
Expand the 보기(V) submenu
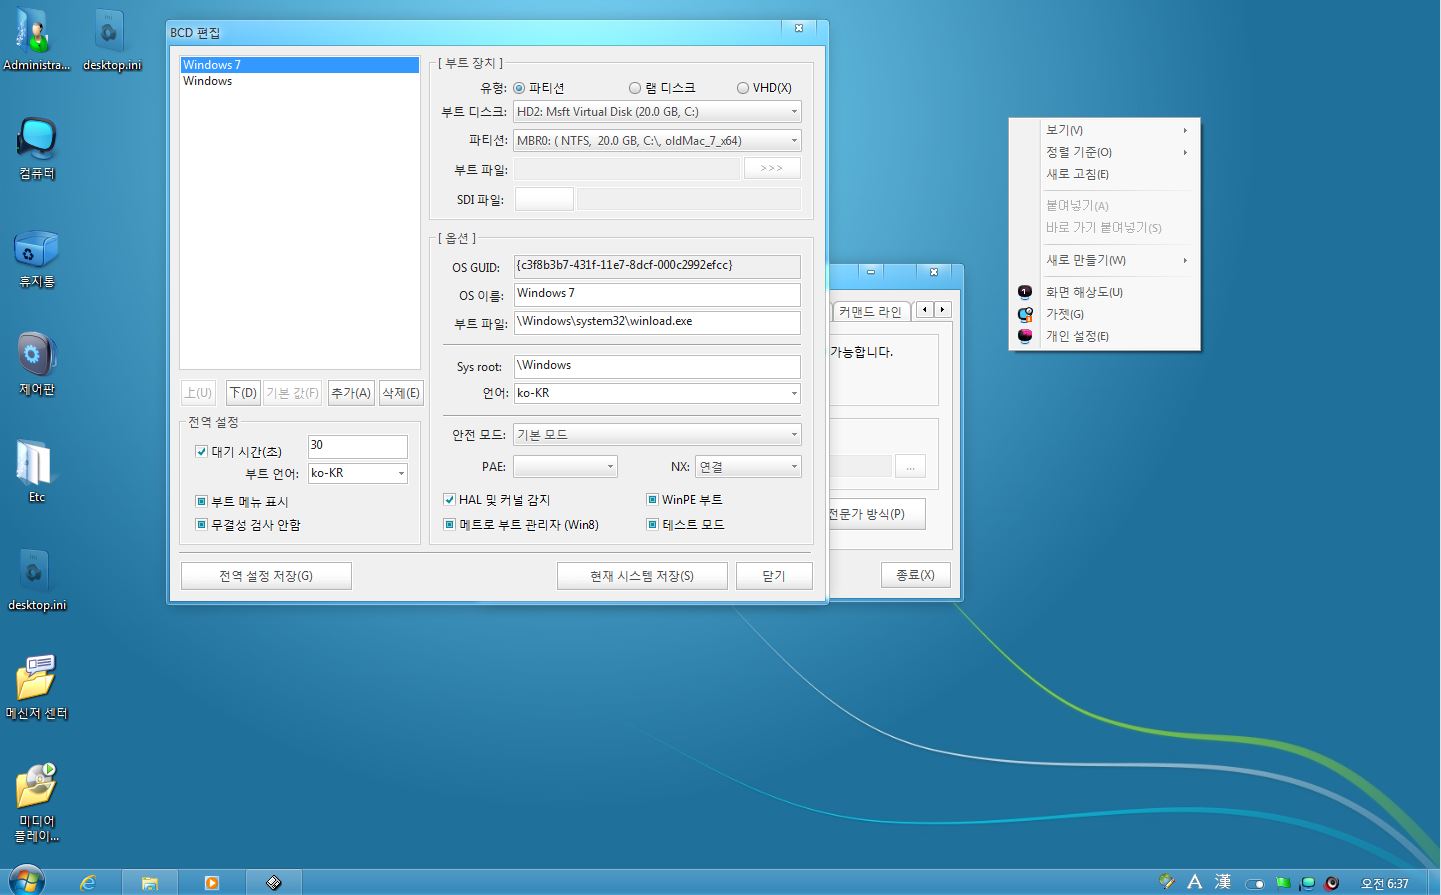point(1104,130)
